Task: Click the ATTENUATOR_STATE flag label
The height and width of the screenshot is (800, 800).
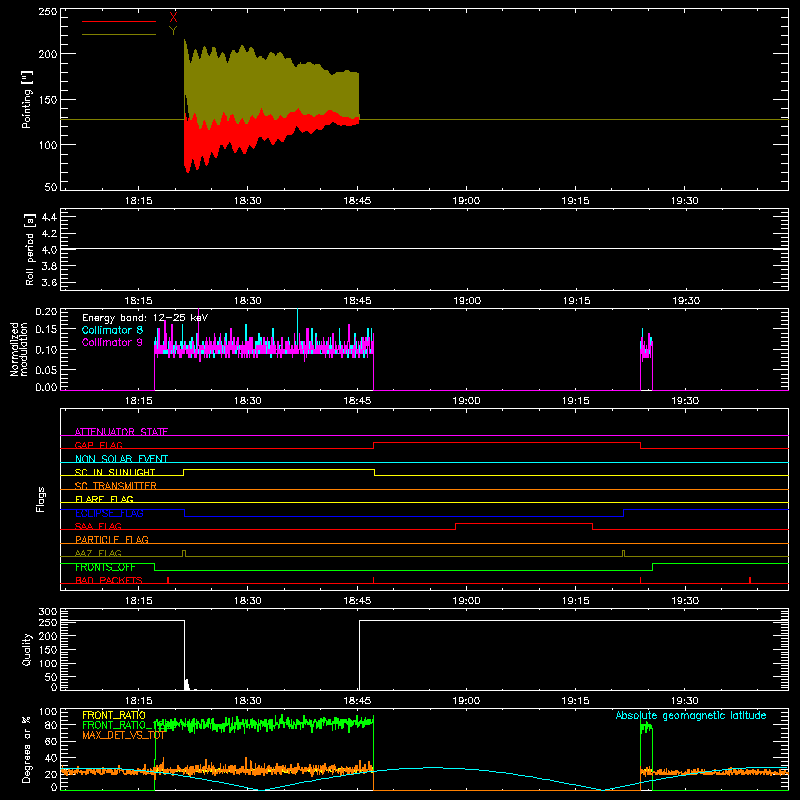Action: (121, 432)
